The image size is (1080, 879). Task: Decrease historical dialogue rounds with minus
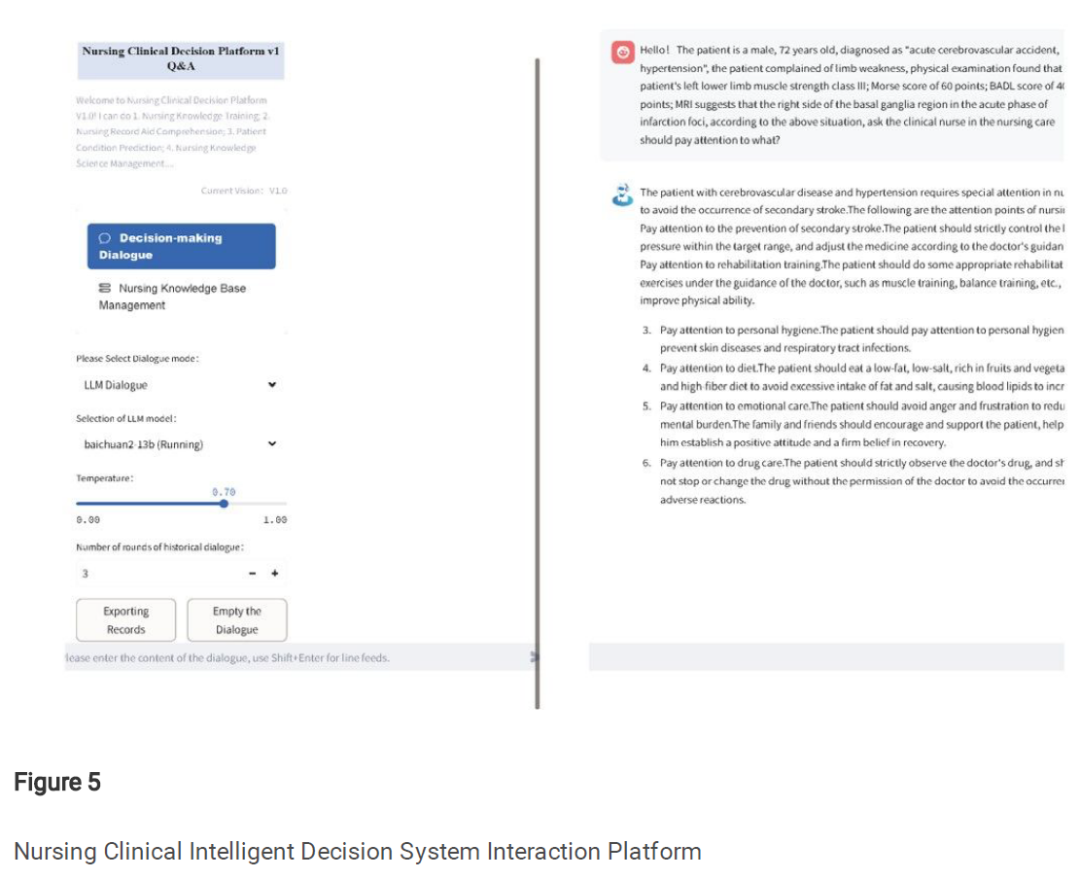coord(252,573)
